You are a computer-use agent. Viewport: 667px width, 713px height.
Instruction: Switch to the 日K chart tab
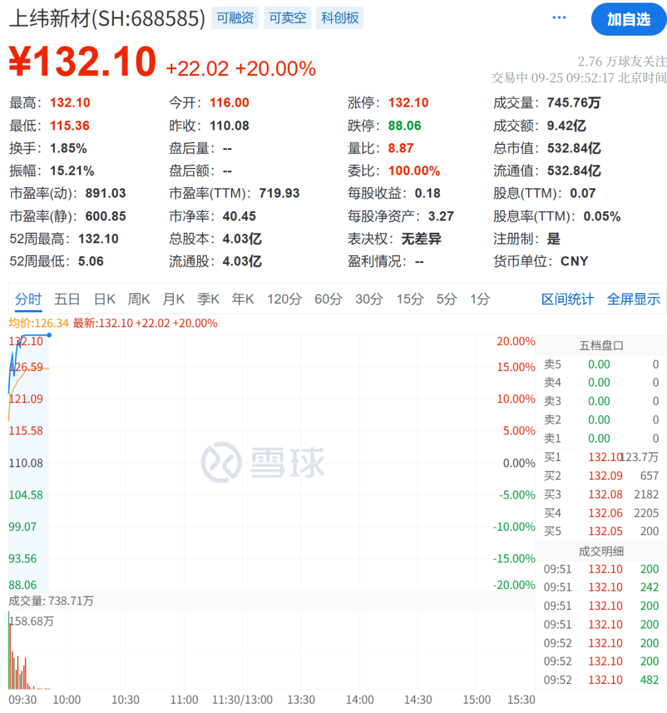[x=104, y=299]
